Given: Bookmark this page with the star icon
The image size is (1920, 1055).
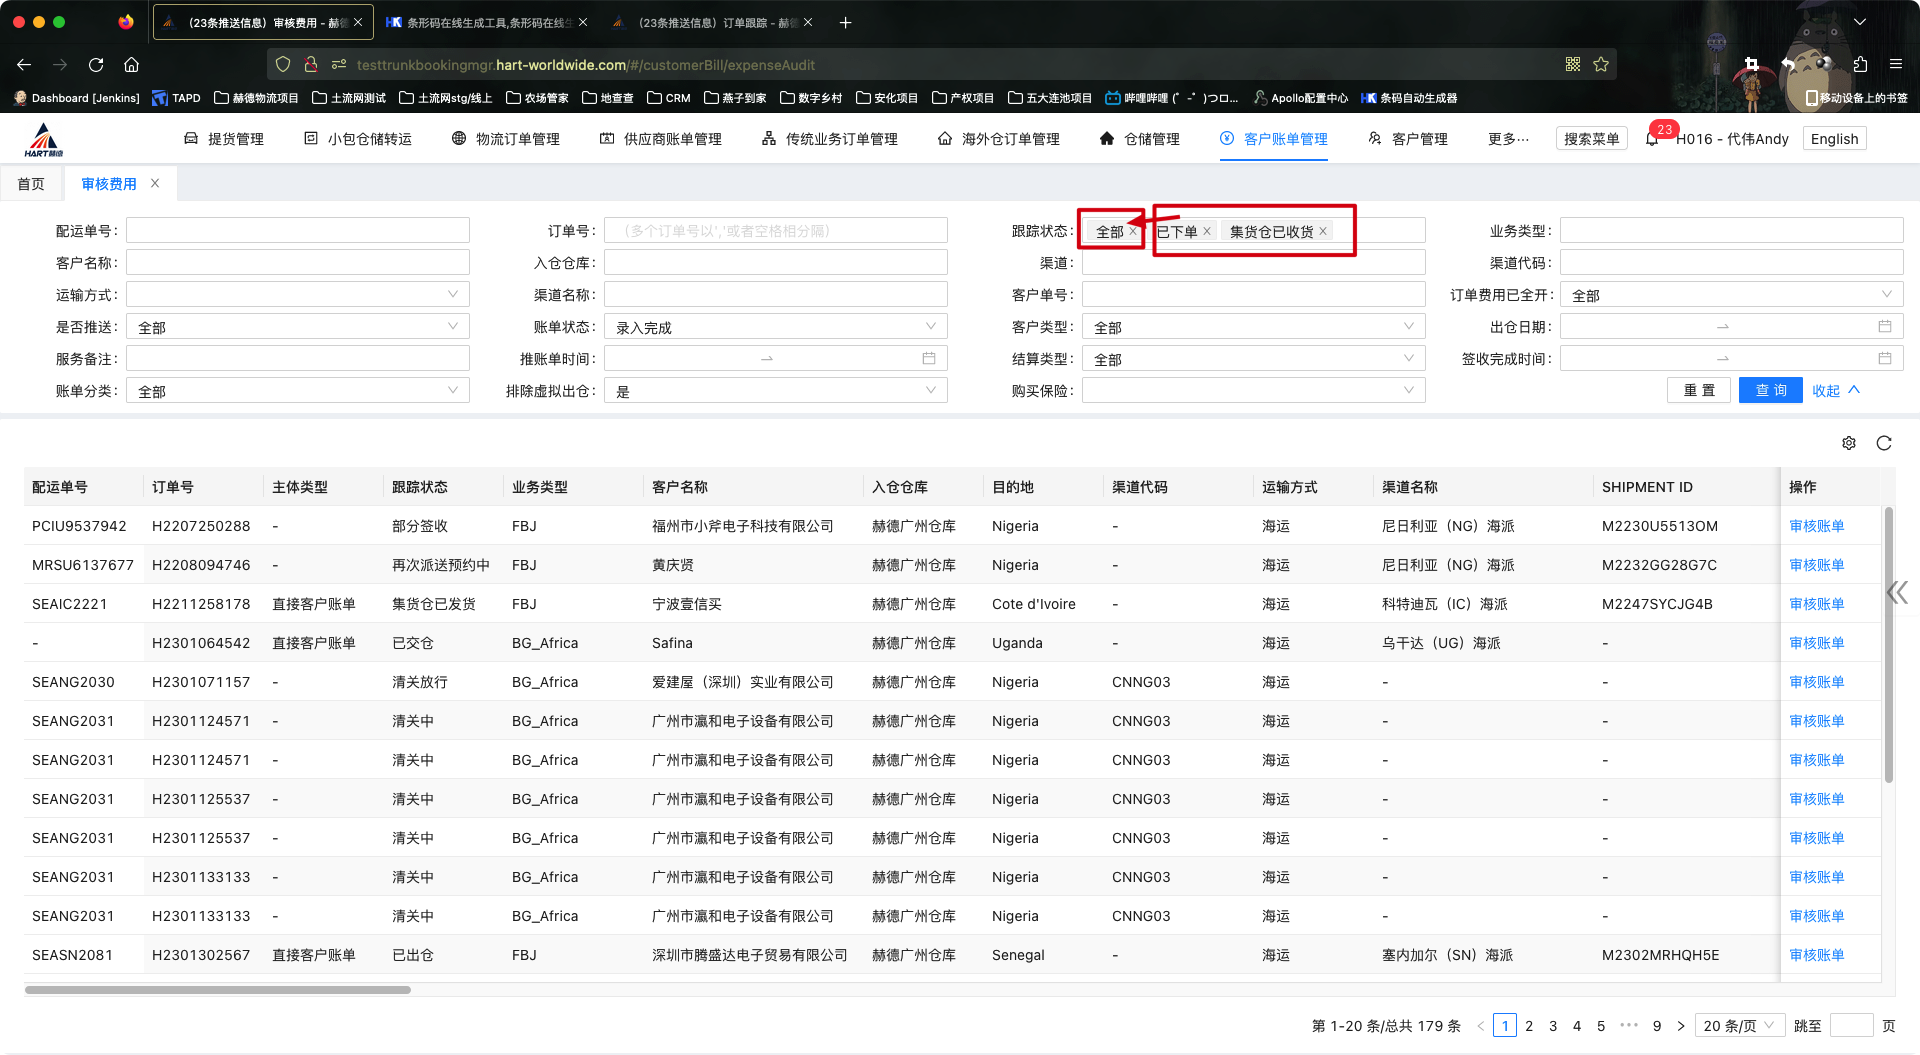Looking at the screenshot, I should coord(1601,65).
